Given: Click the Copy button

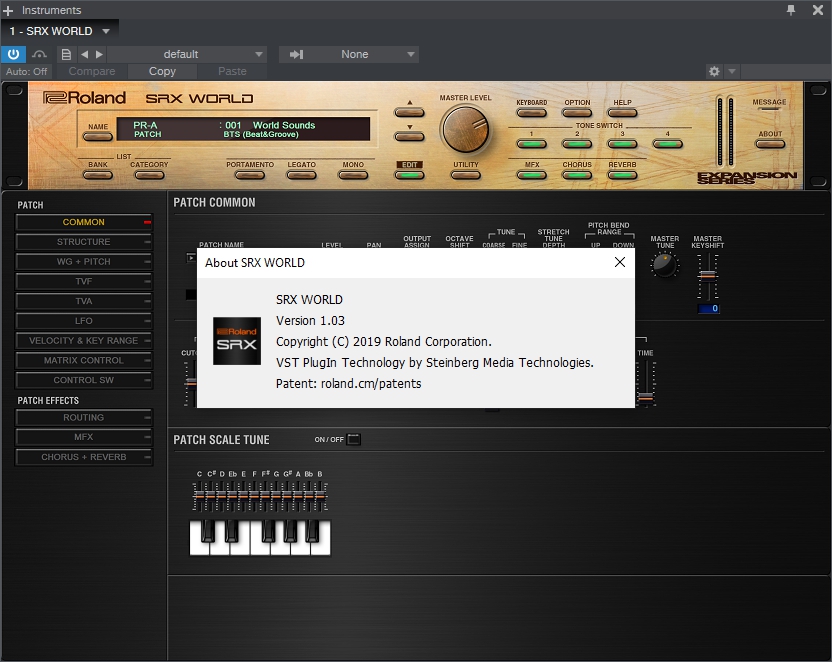Looking at the screenshot, I should [x=162, y=71].
